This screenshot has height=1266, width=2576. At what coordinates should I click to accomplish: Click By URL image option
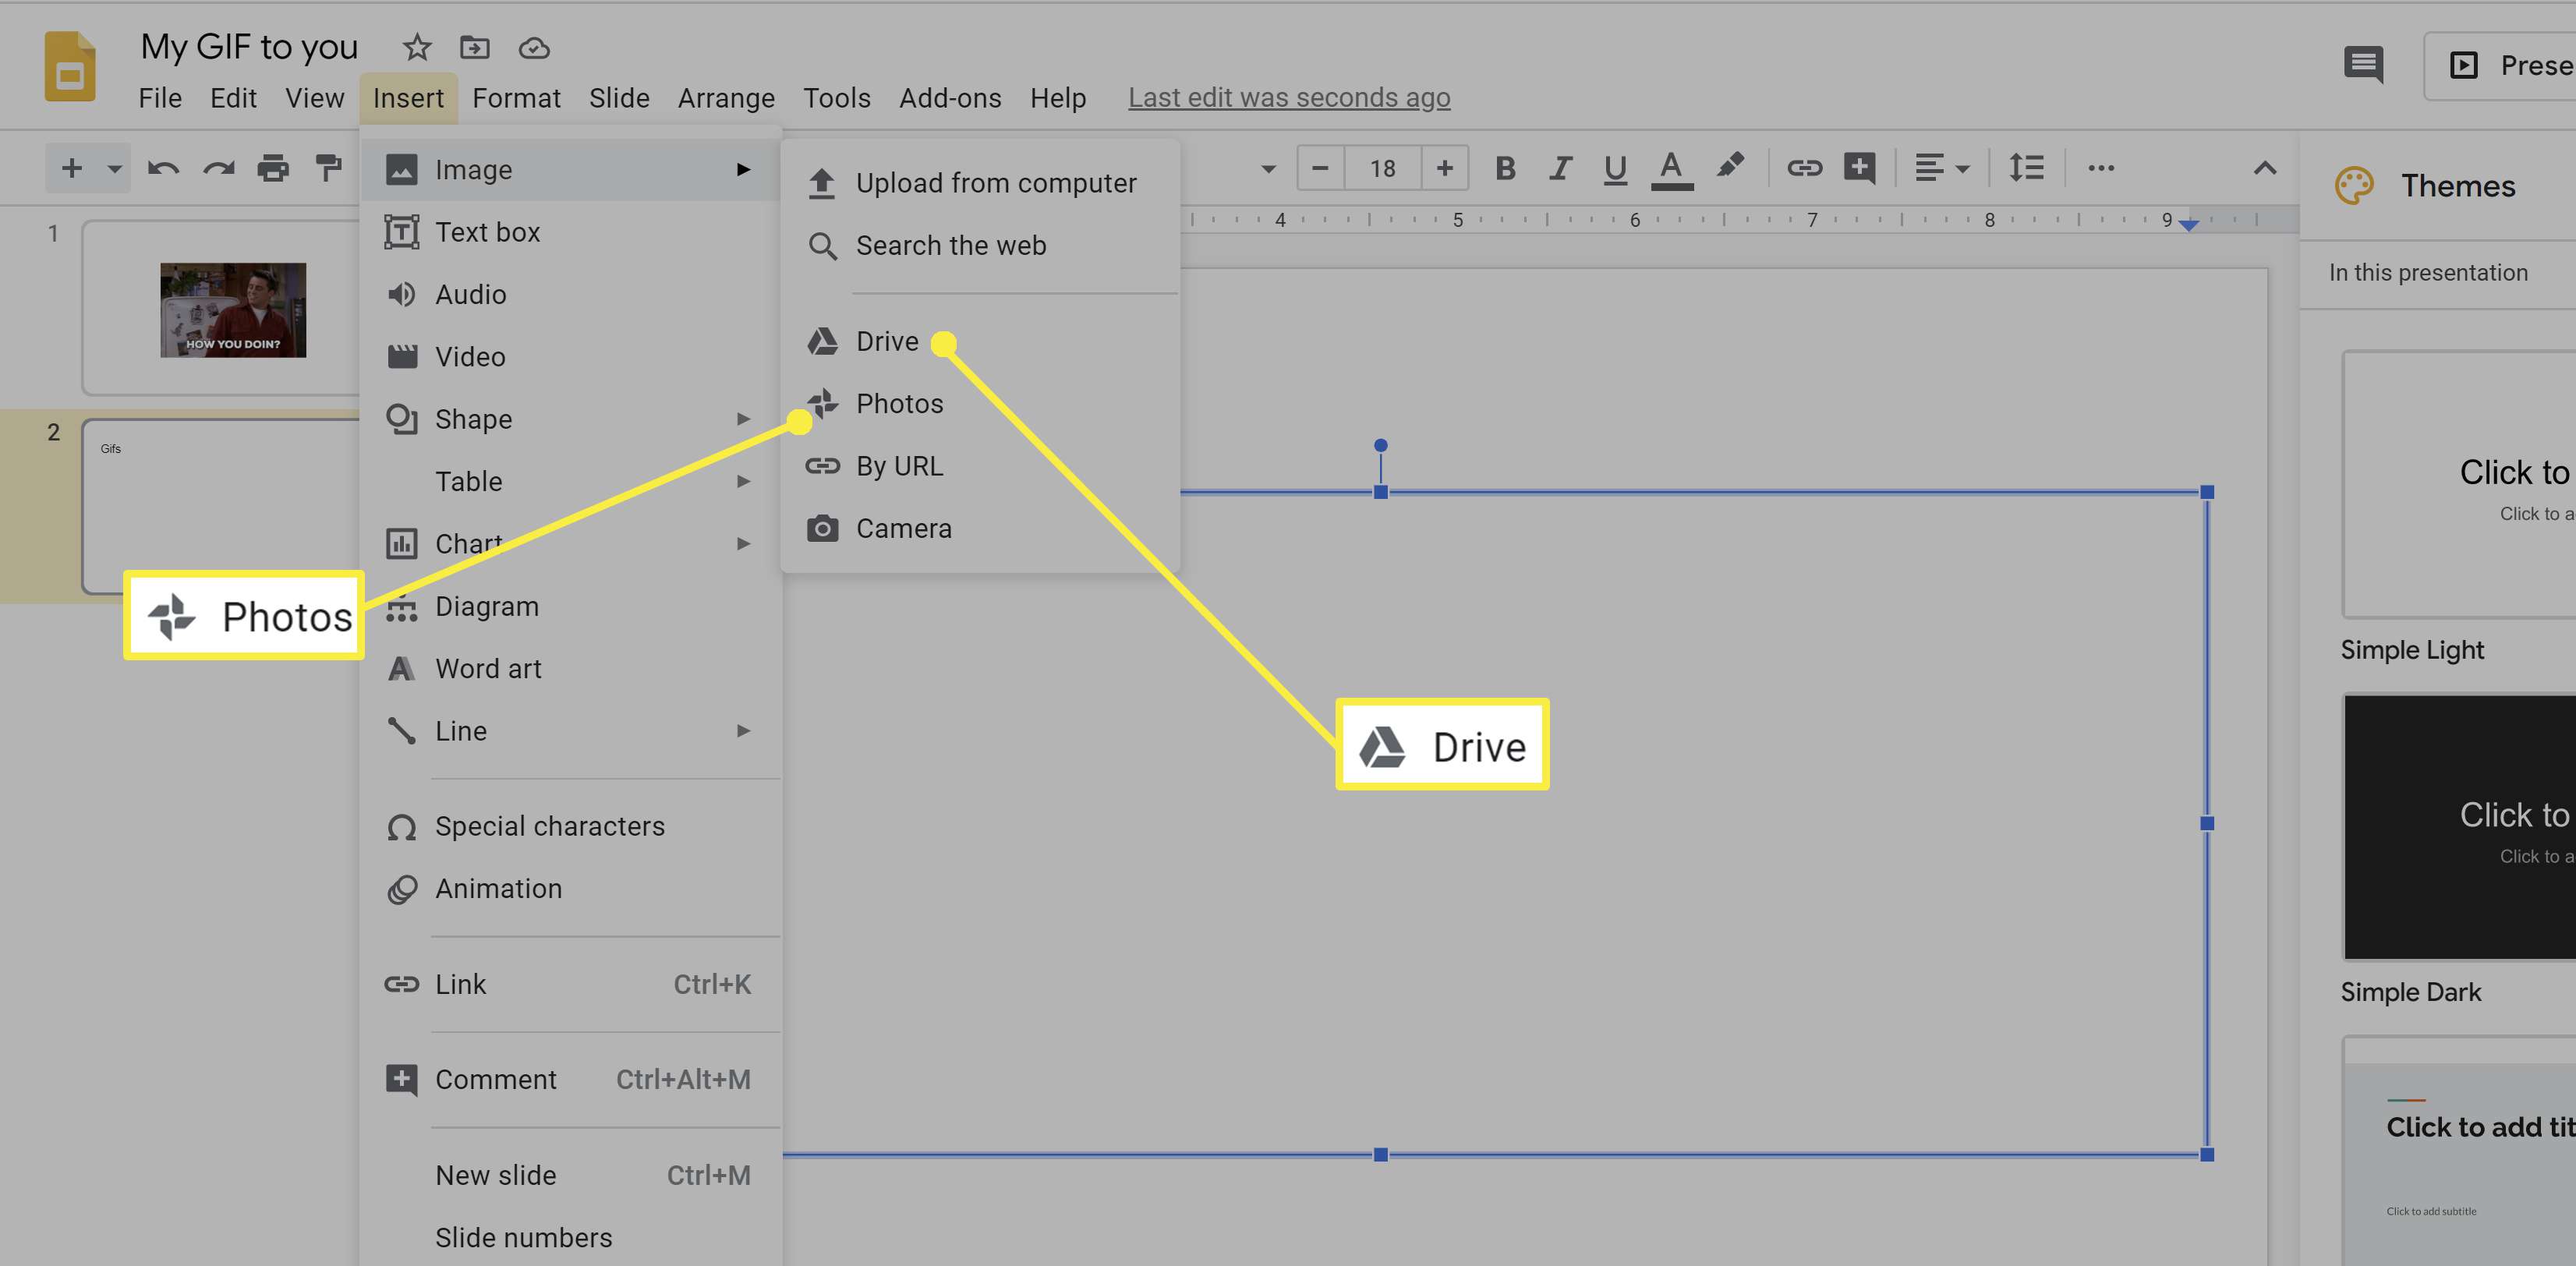click(x=901, y=466)
